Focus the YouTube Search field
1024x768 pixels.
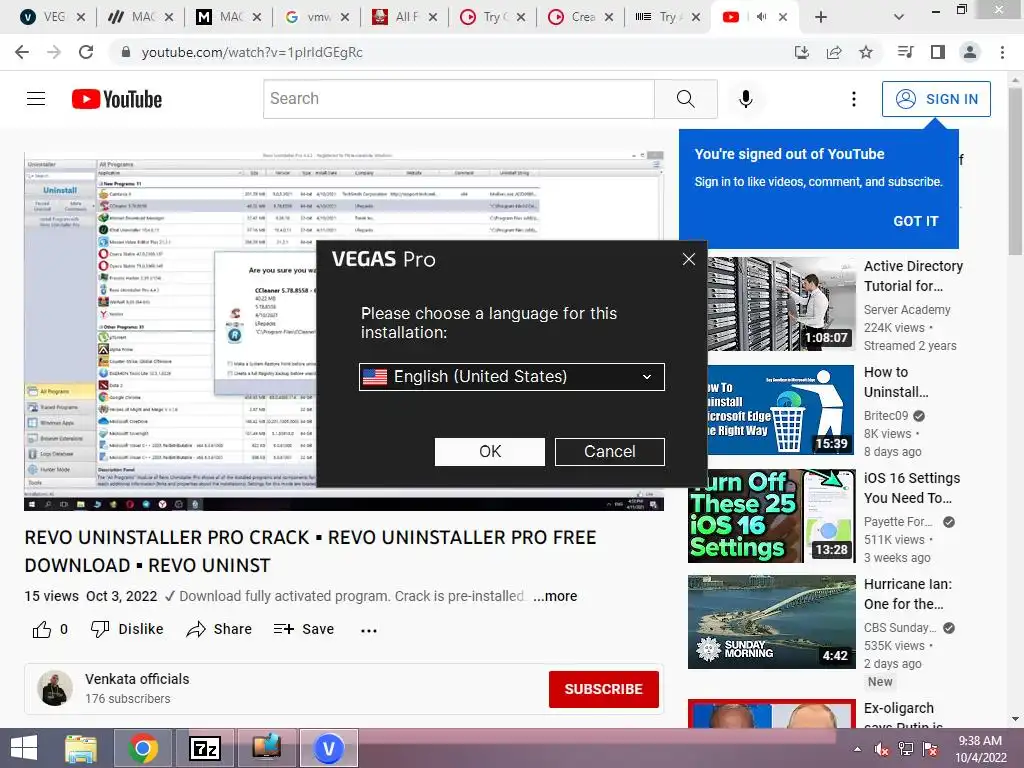pyautogui.click(x=458, y=99)
